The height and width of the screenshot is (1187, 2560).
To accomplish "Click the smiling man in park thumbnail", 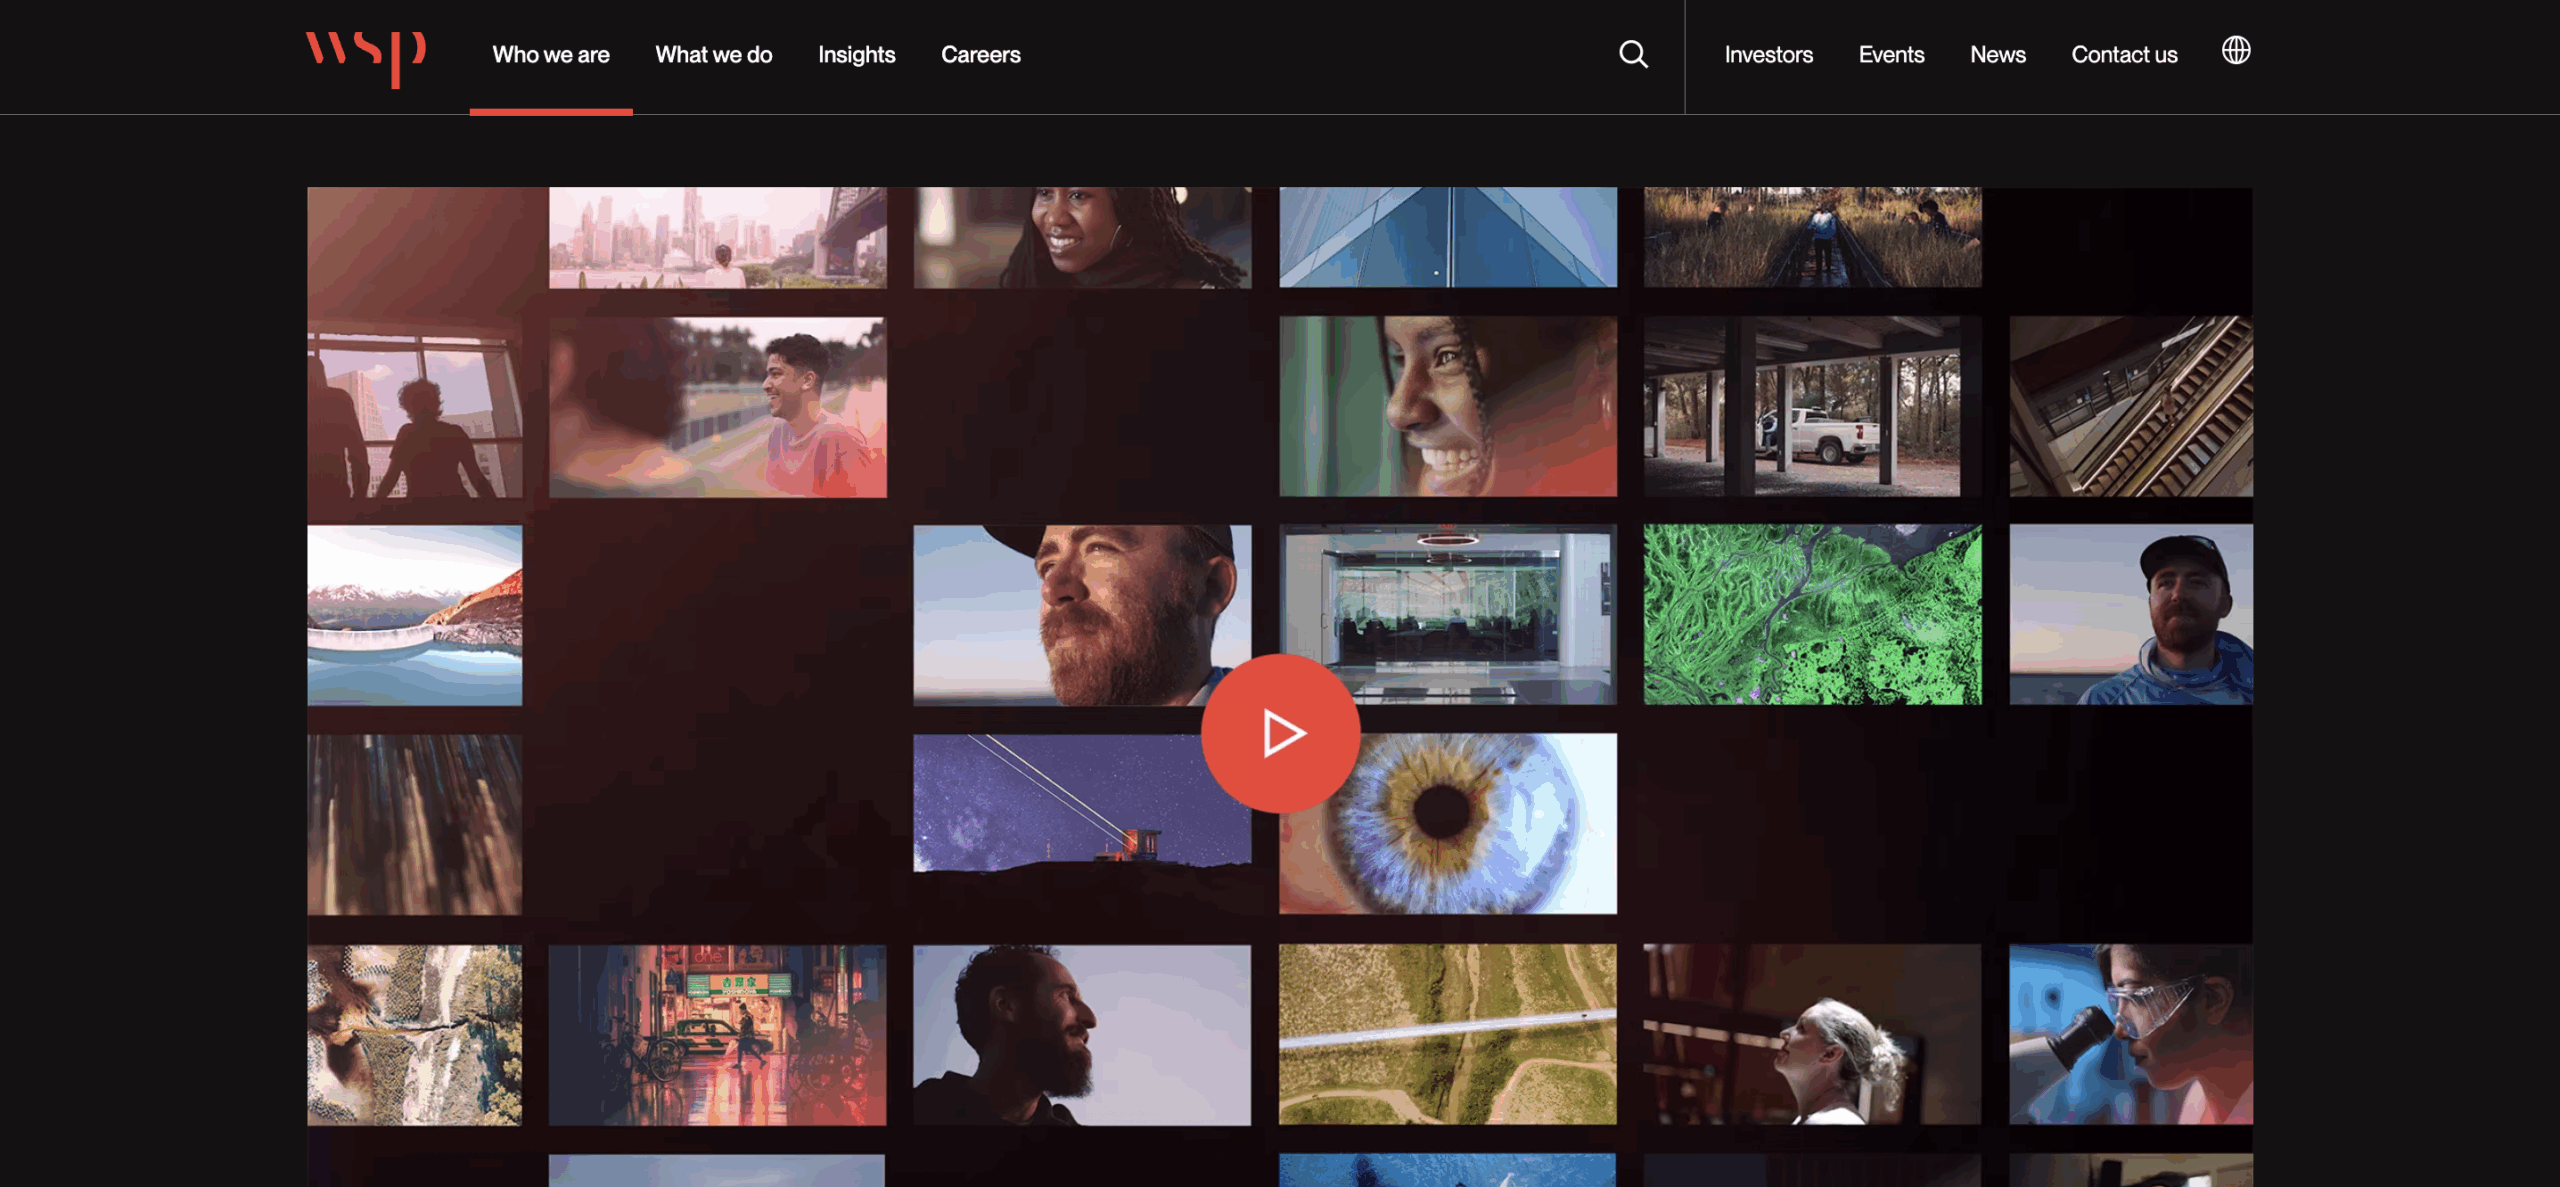I will [x=717, y=406].
